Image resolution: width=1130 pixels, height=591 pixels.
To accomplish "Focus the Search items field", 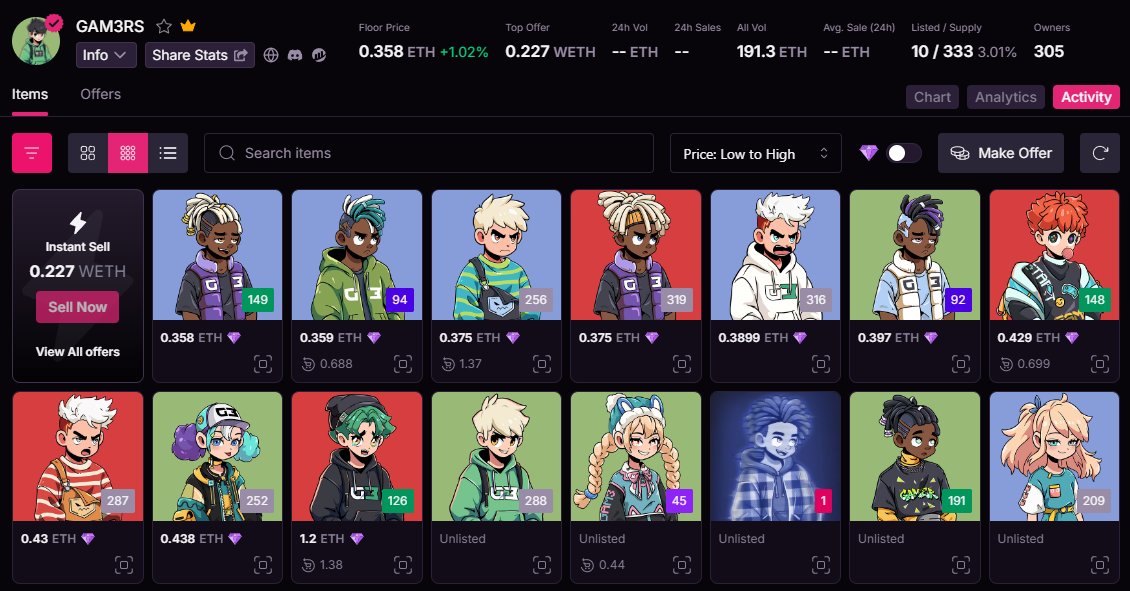I will [429, 153].
